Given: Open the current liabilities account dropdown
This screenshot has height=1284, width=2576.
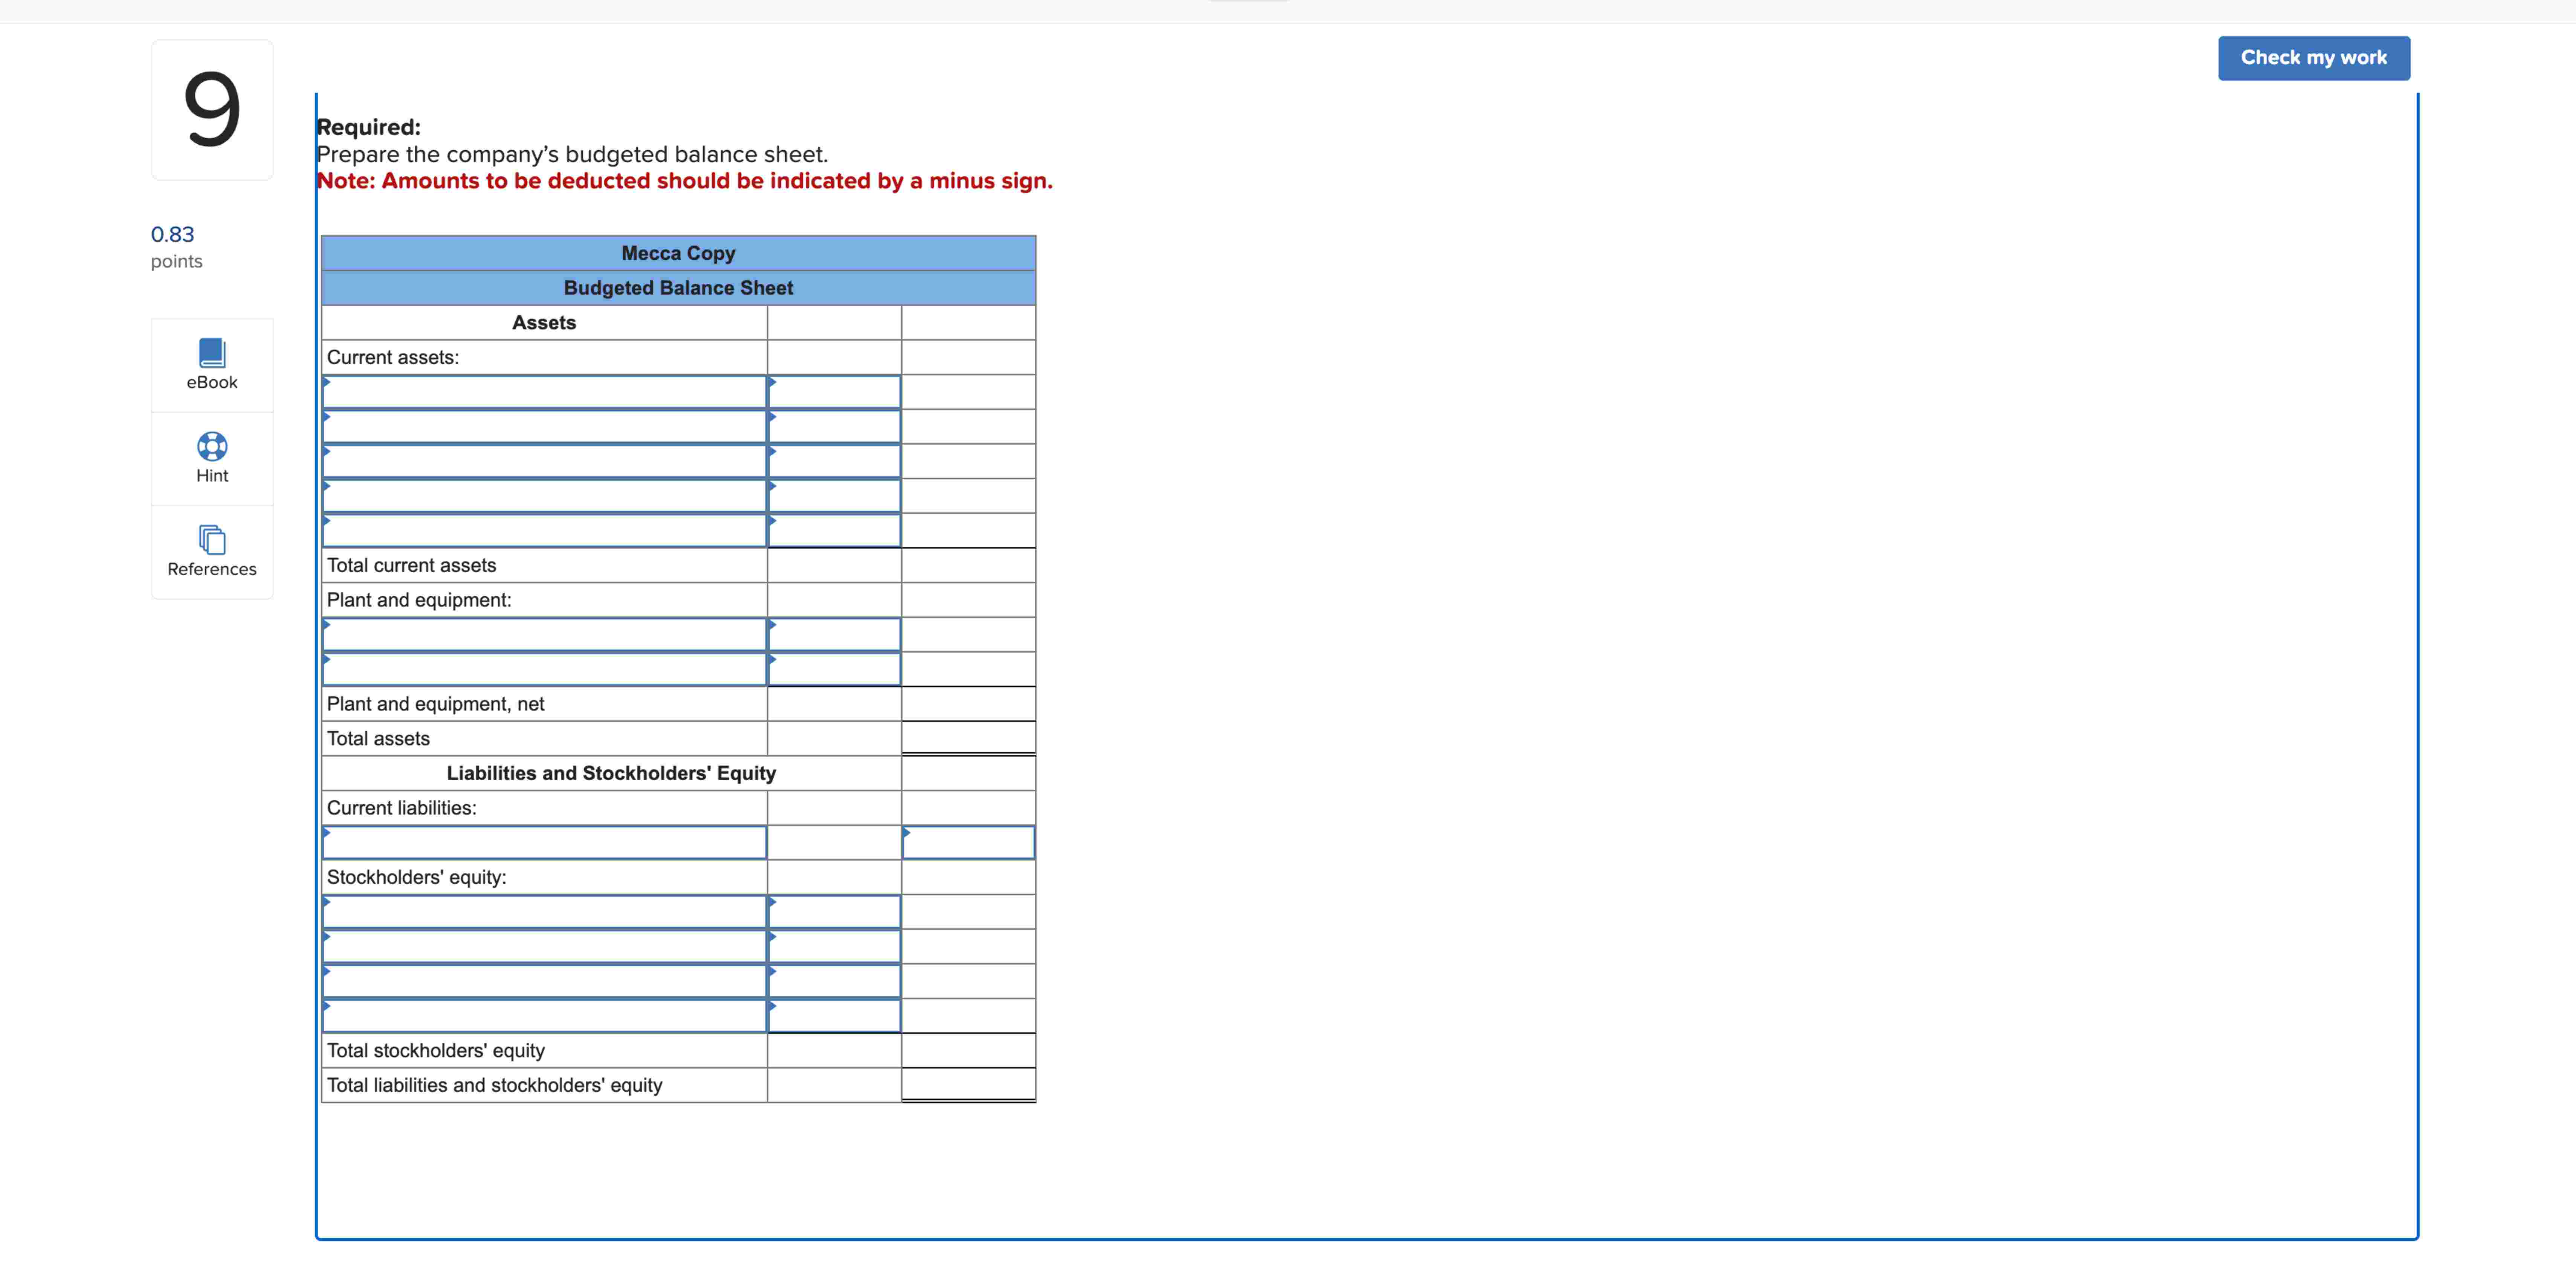Looking at the screenshot, I should tap(544, 843).
